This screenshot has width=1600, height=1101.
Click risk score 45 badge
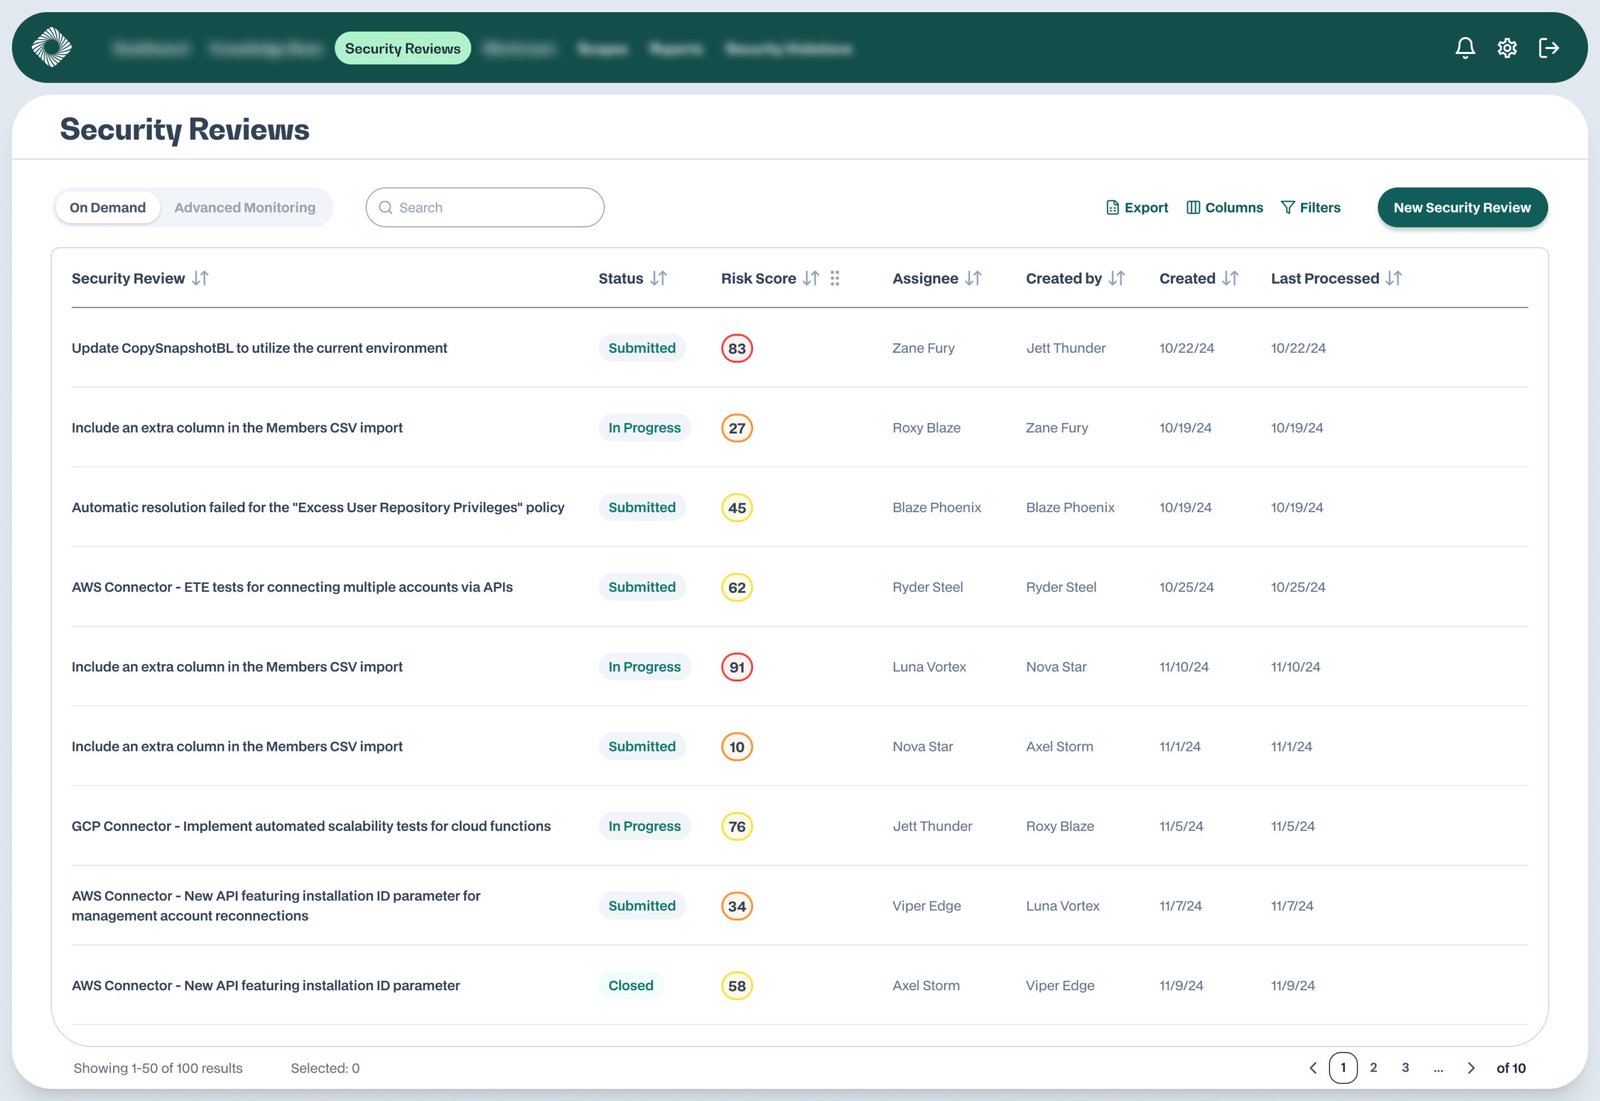pos(737,508)
